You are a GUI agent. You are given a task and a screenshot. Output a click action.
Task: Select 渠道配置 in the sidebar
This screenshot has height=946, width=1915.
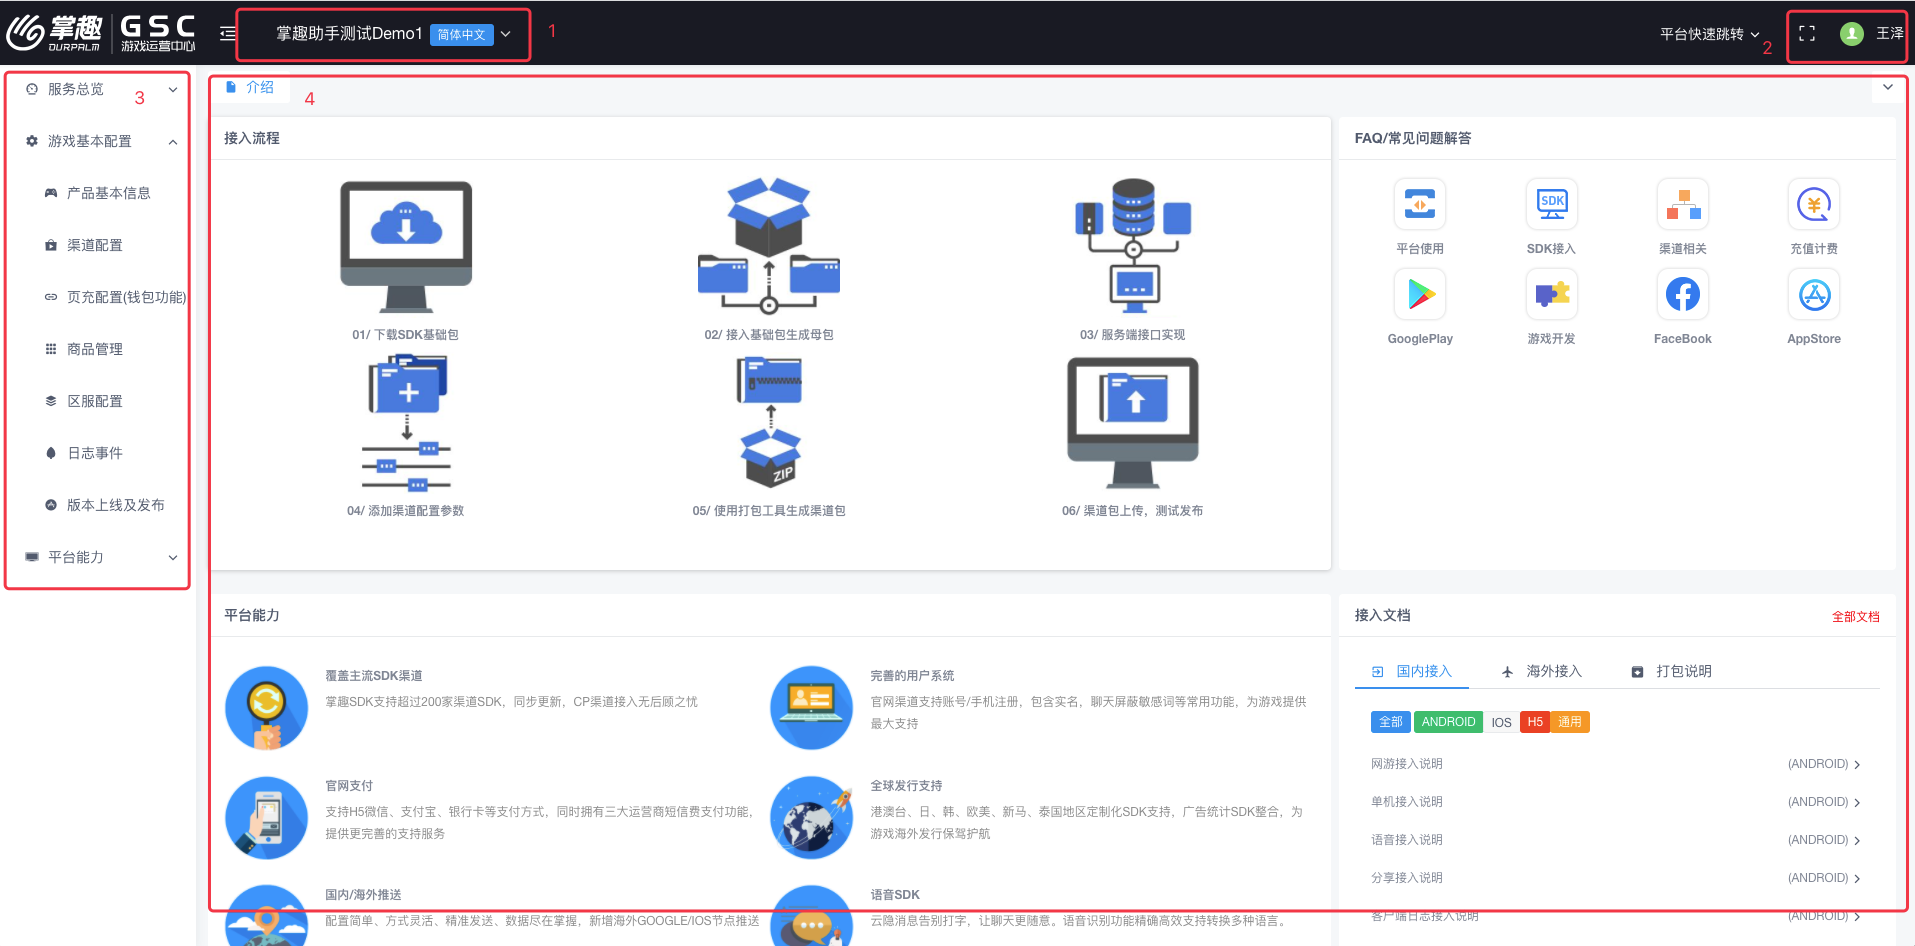(95, 245)
